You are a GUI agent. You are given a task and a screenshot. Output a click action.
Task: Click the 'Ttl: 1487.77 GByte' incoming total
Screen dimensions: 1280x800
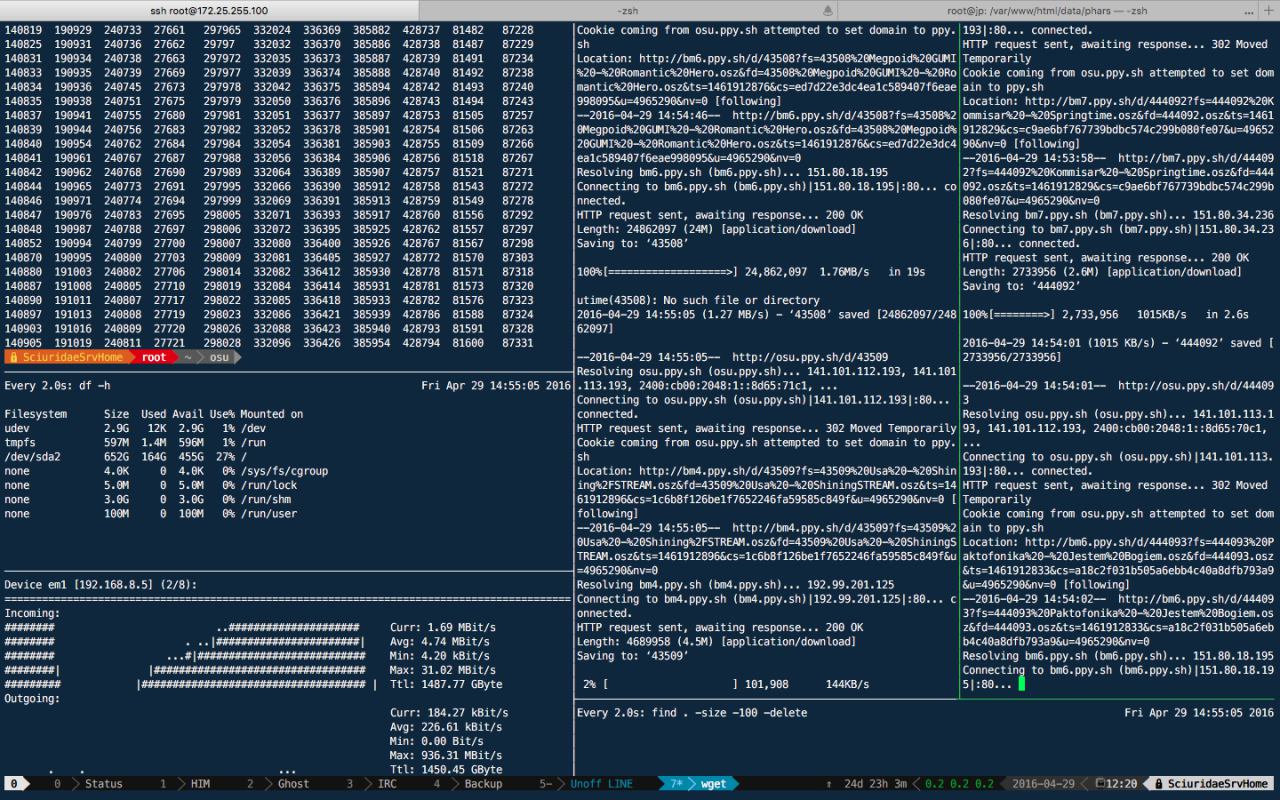(446, 684)
